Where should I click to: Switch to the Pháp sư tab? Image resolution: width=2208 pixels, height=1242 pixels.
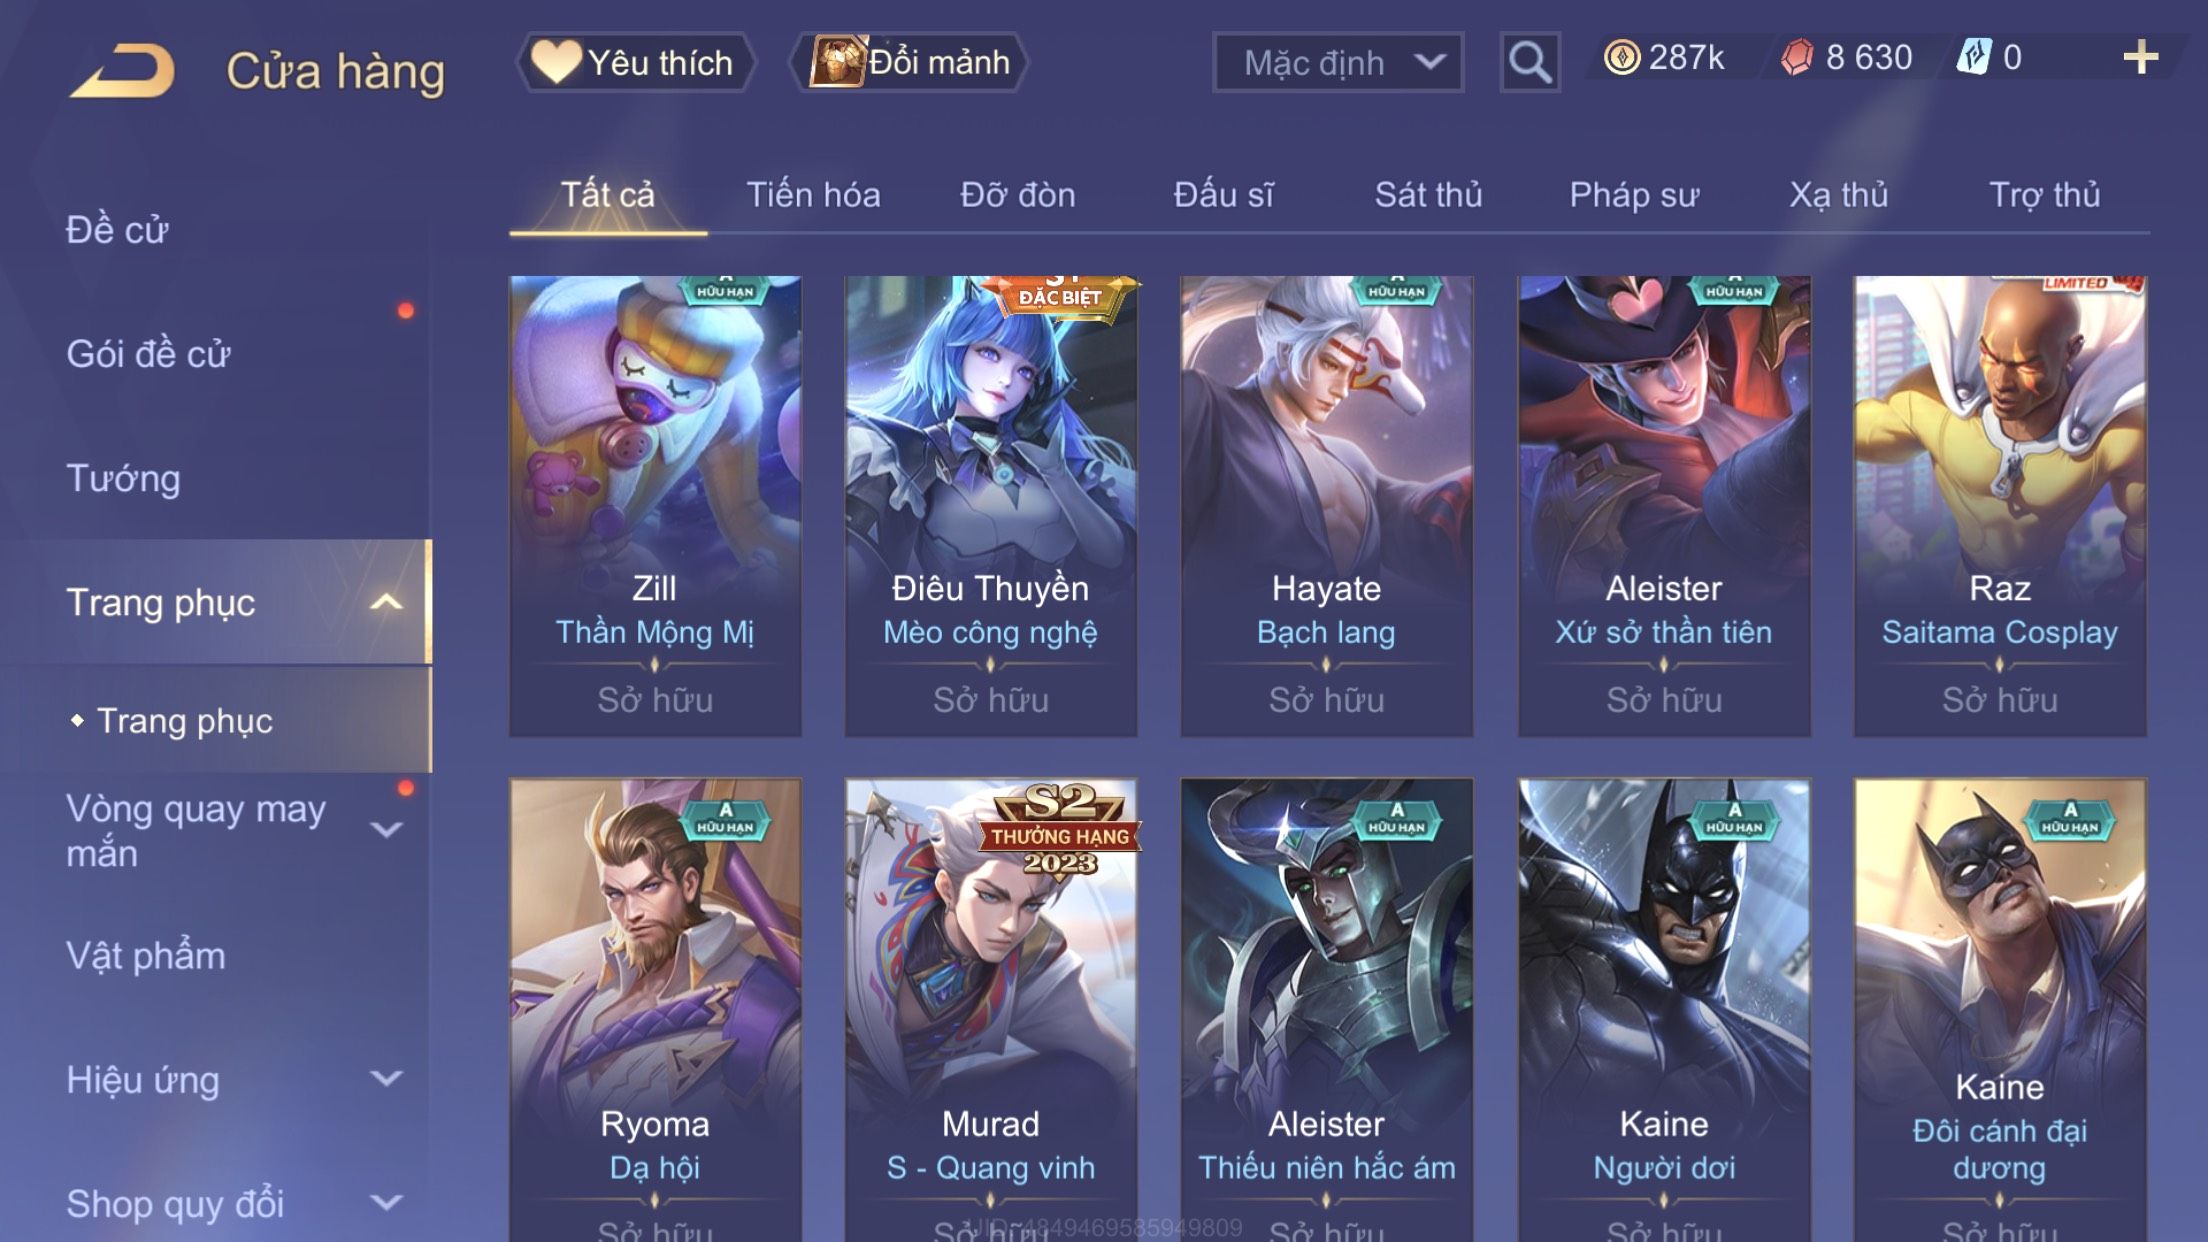pyautogui.click(x=1634, y=195)
